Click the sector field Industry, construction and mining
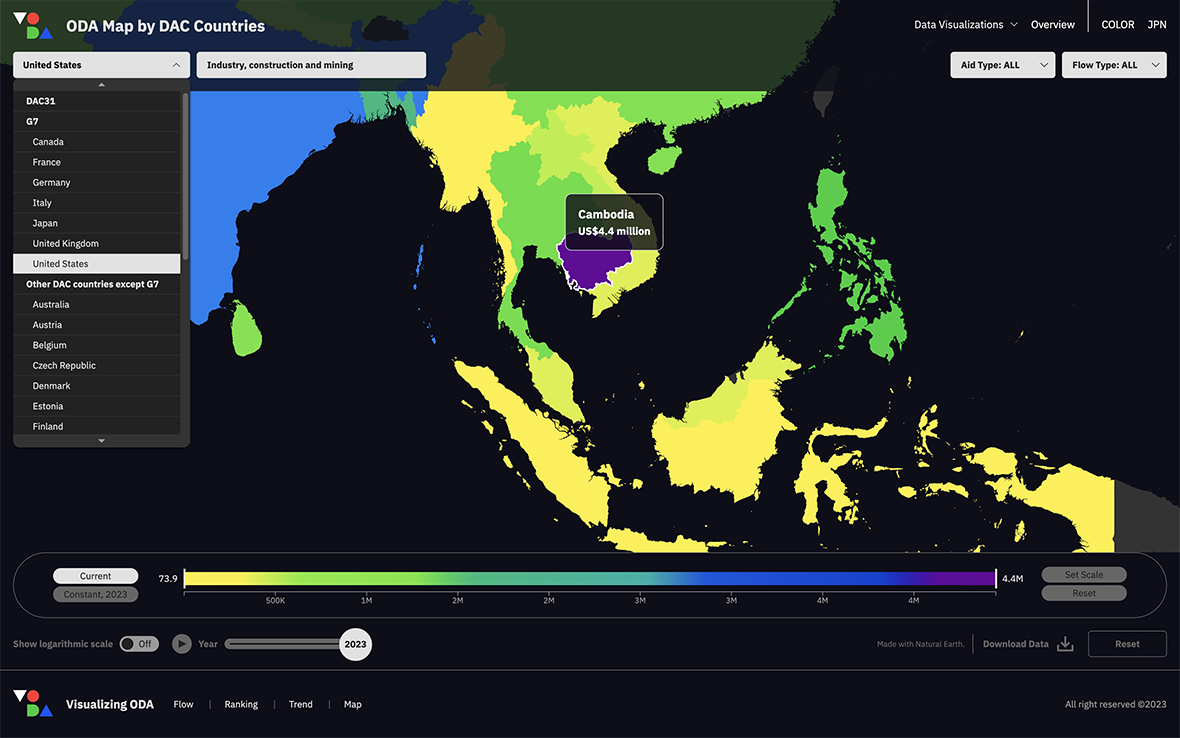 (x=311, y=65)
